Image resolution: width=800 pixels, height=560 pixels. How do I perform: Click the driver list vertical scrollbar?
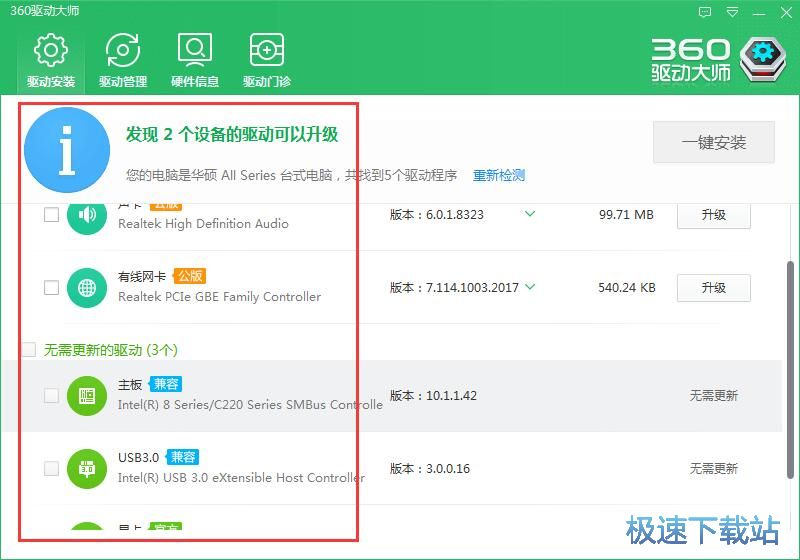790,370
